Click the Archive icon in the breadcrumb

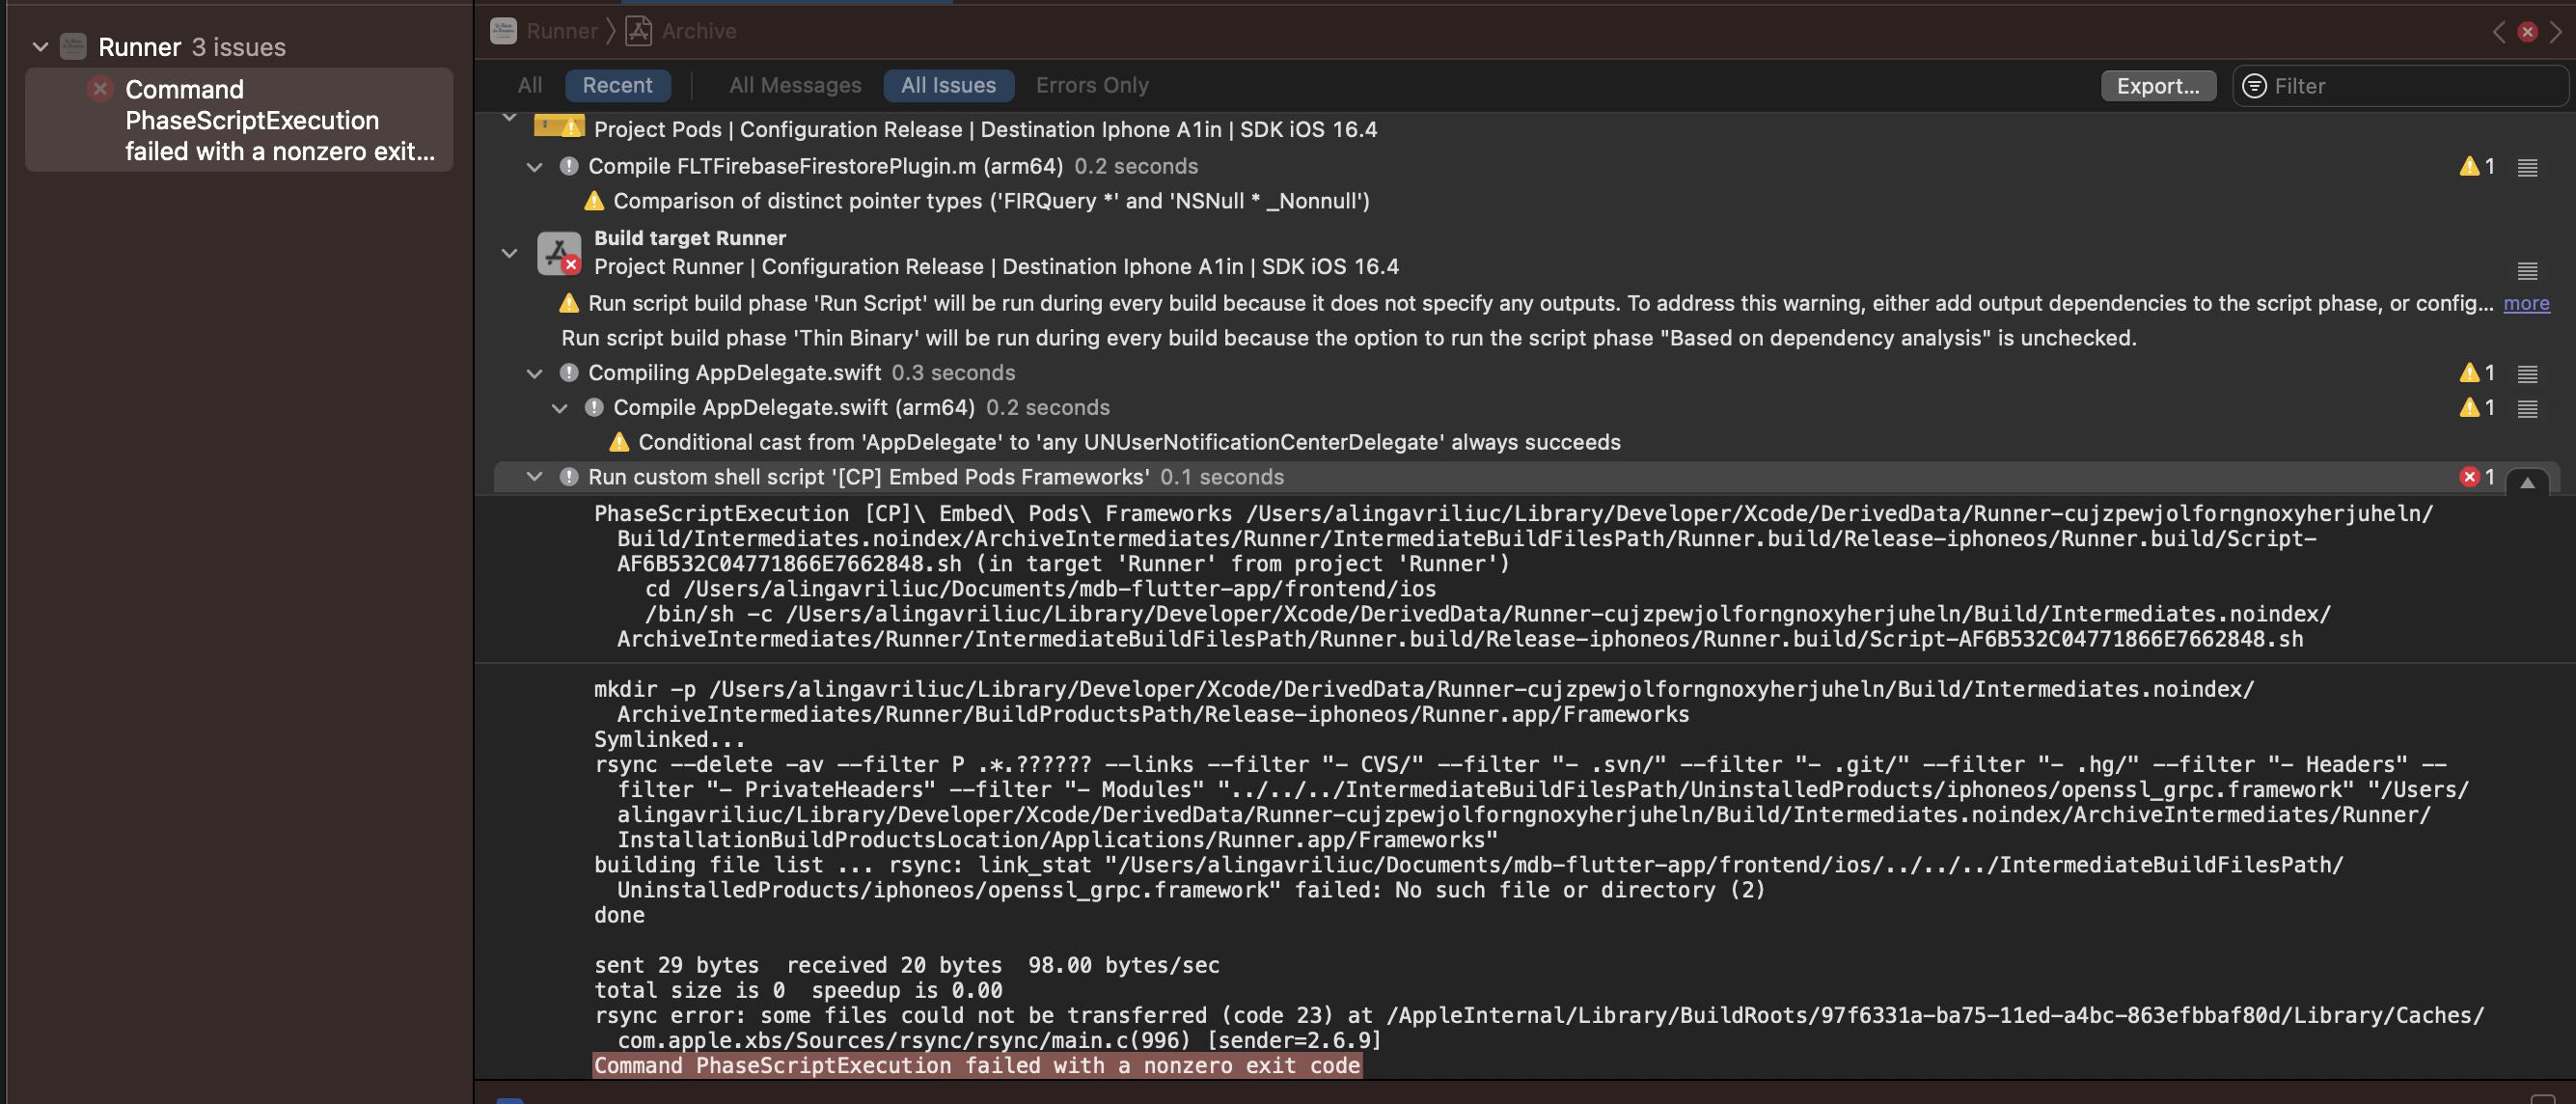pyautogui.click(x=638, y=31)
